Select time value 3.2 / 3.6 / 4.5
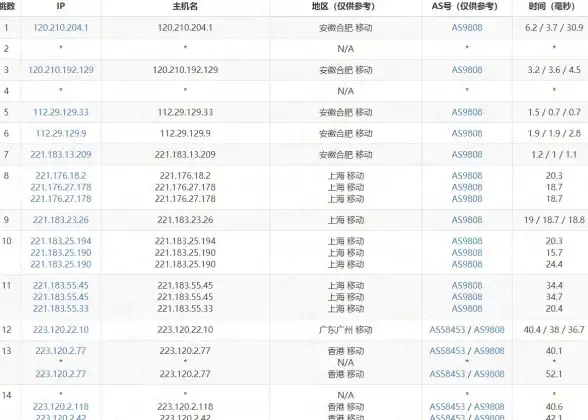The image size is (588, 420). (554, 70)
